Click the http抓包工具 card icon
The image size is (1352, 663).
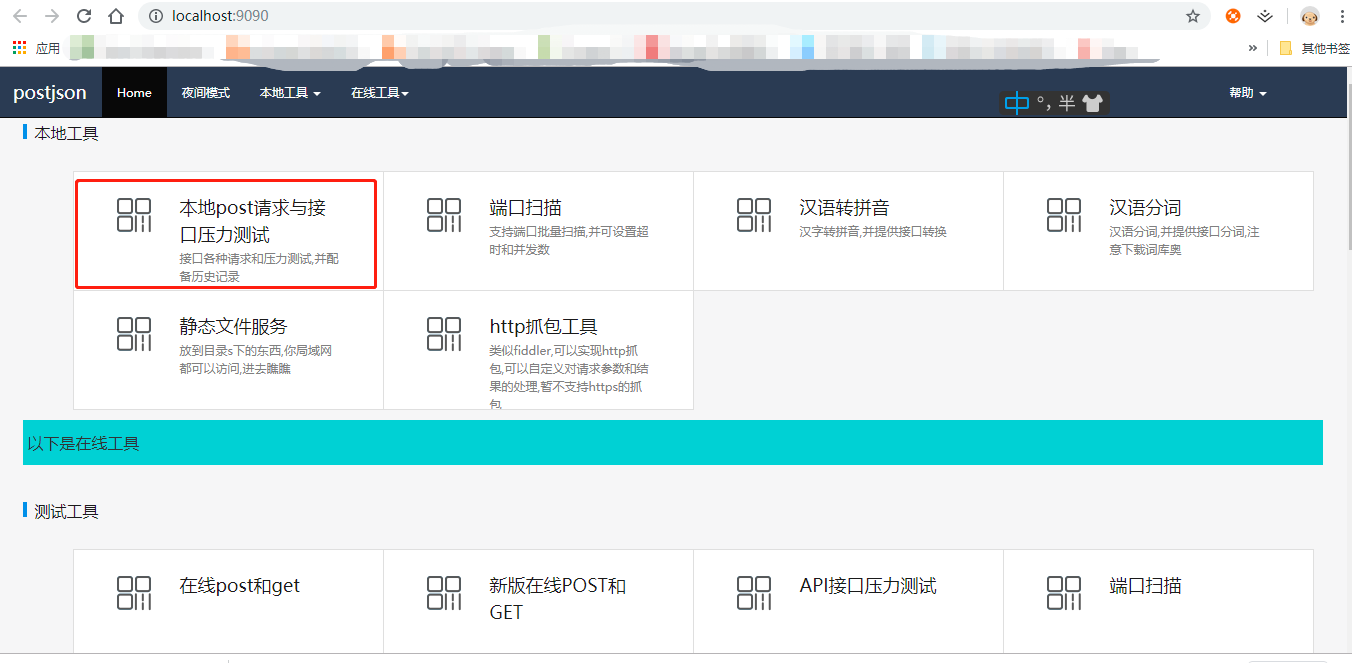[444, 334]
